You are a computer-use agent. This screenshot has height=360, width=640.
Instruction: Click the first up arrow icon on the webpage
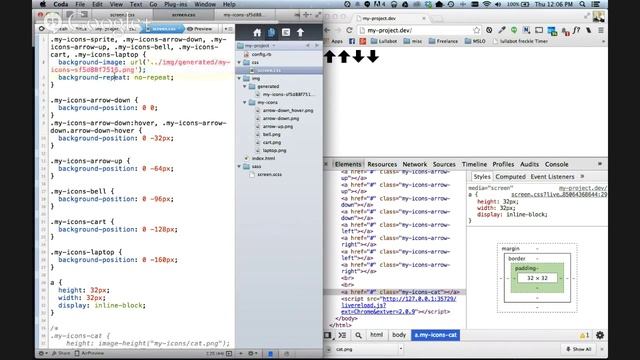(330, 56)
